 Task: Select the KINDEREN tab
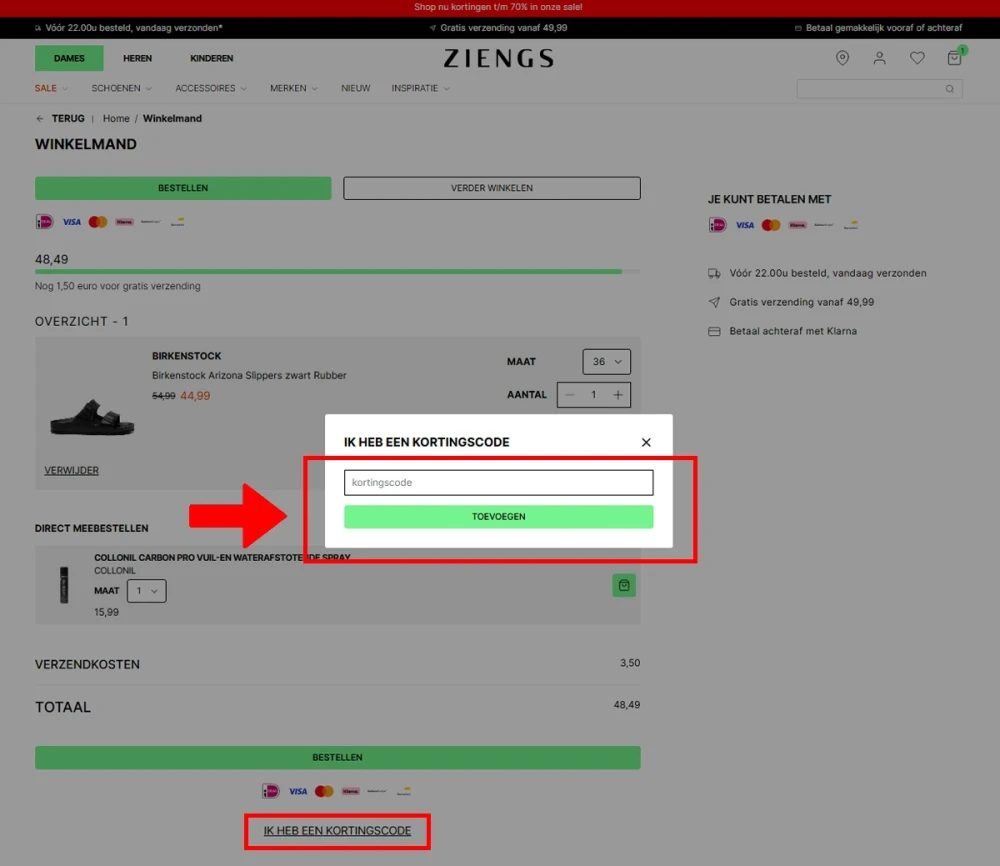tap(212, 58)
